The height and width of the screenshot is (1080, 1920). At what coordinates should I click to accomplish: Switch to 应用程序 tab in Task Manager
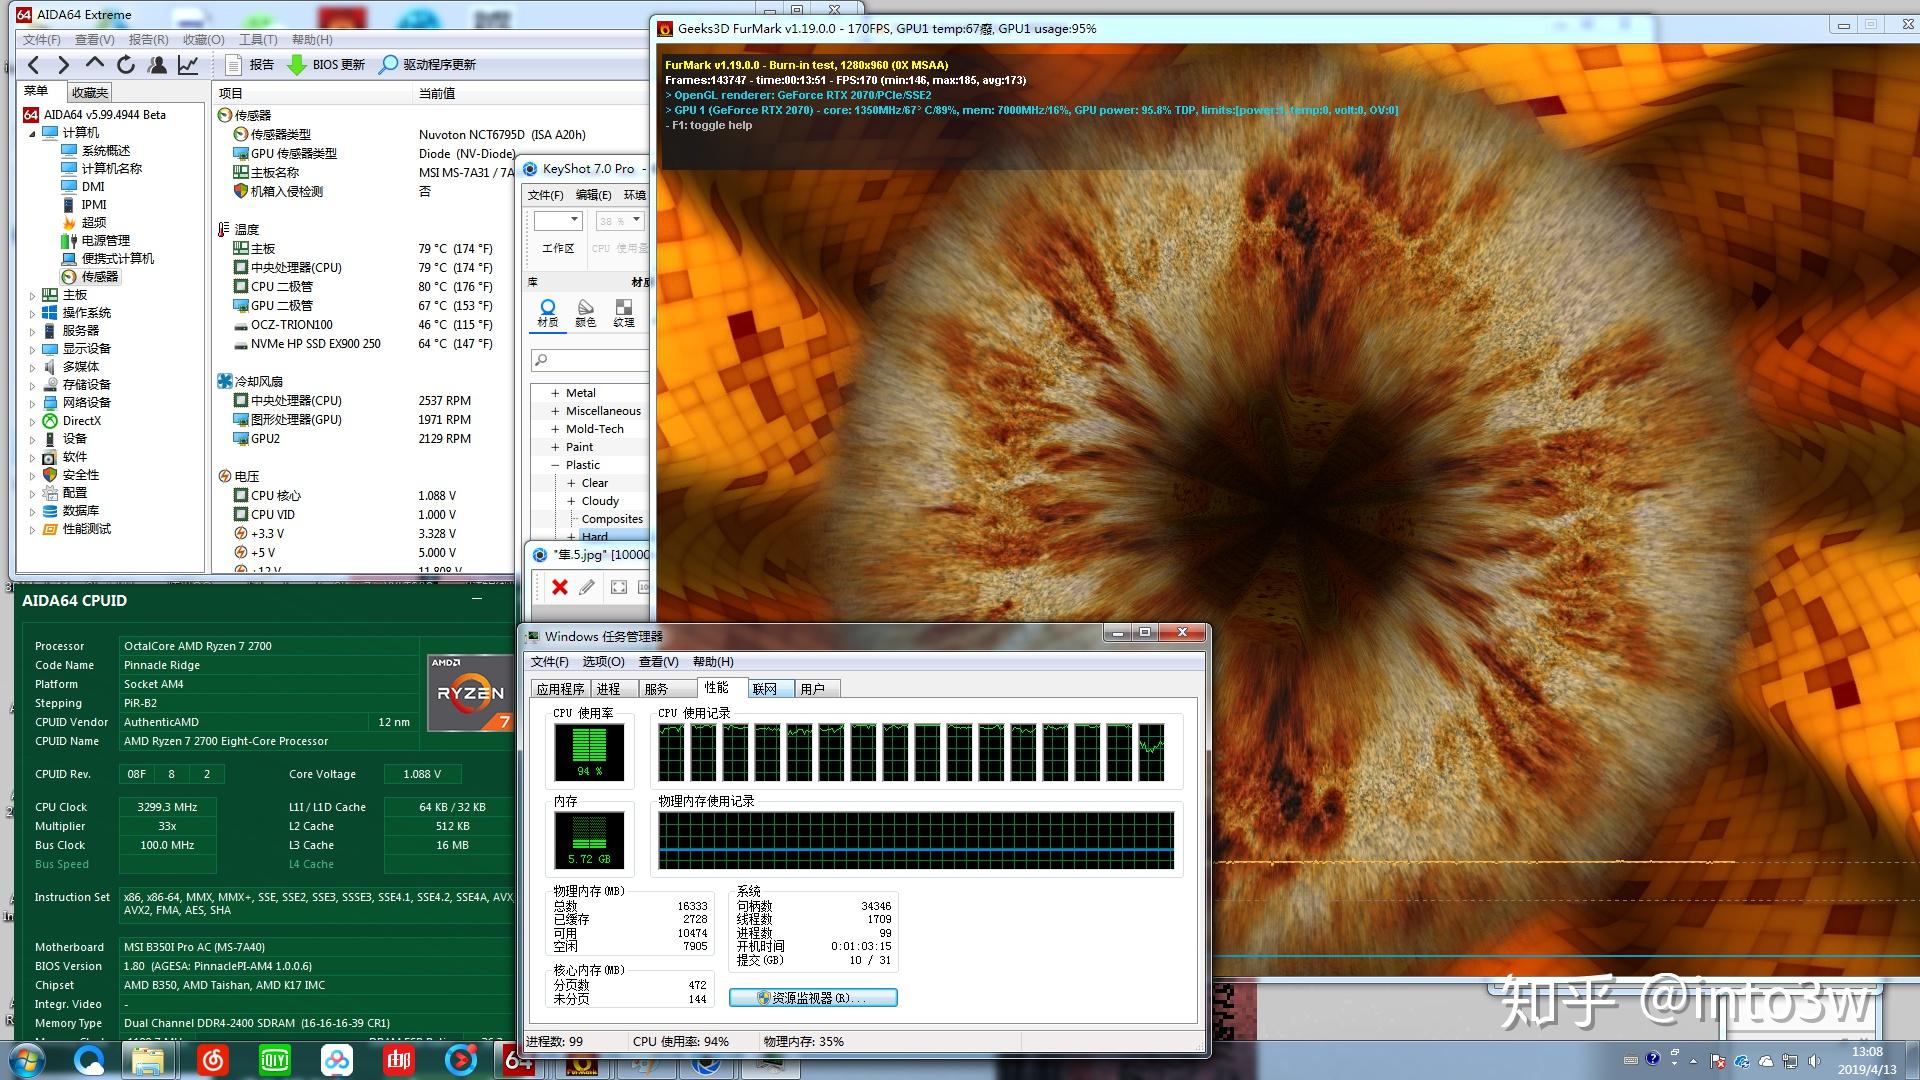click(x=560, y=689)
